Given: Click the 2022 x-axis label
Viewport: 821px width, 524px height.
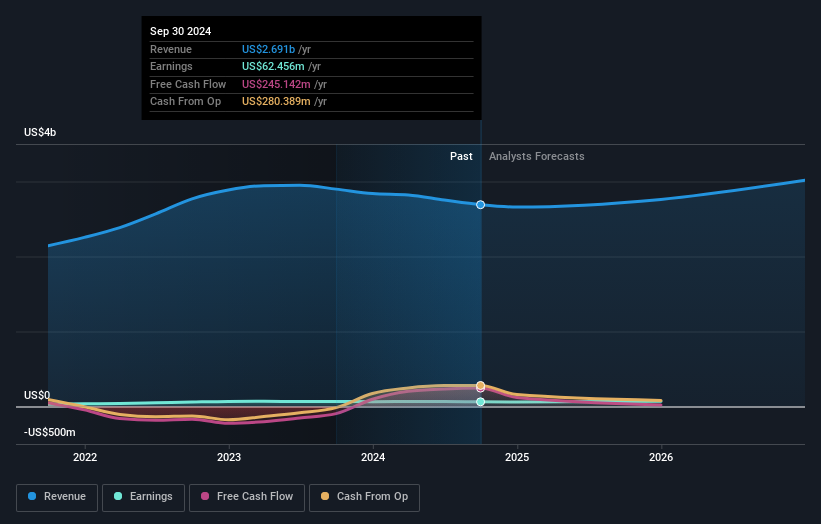Looking at the screenshot, I should (85, 458).
